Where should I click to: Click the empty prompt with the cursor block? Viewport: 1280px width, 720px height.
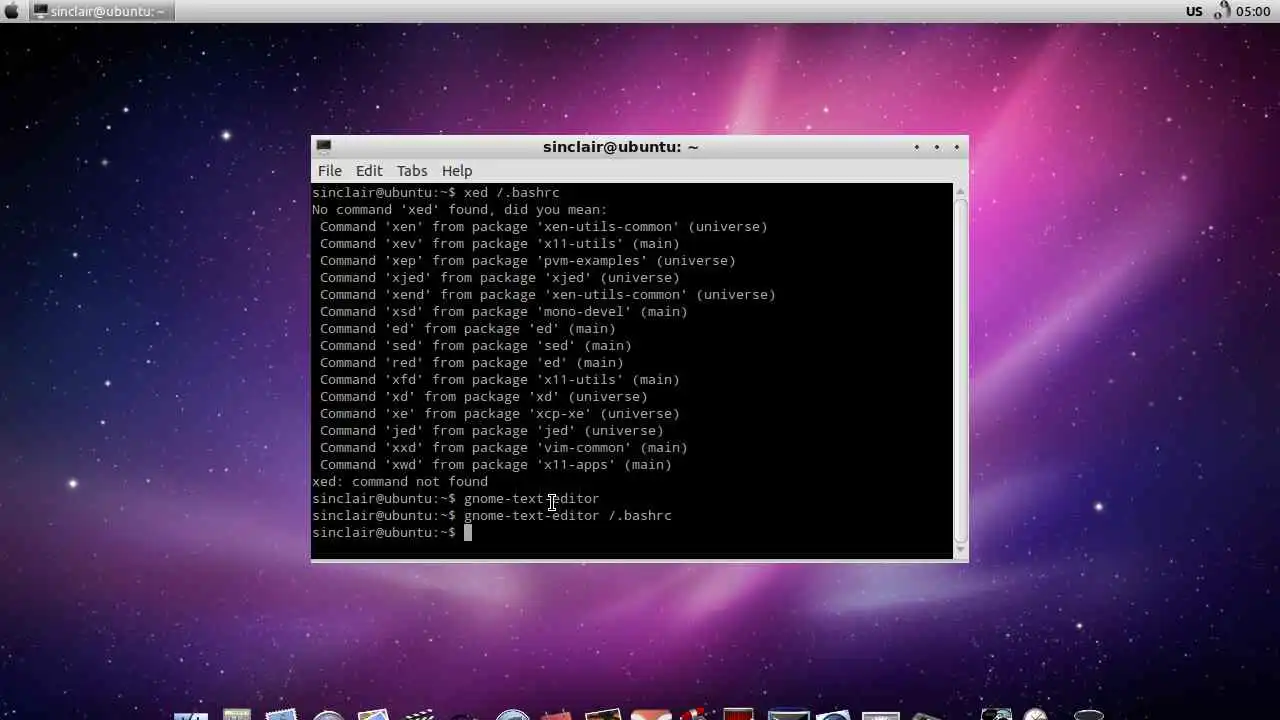click(391, 532)
